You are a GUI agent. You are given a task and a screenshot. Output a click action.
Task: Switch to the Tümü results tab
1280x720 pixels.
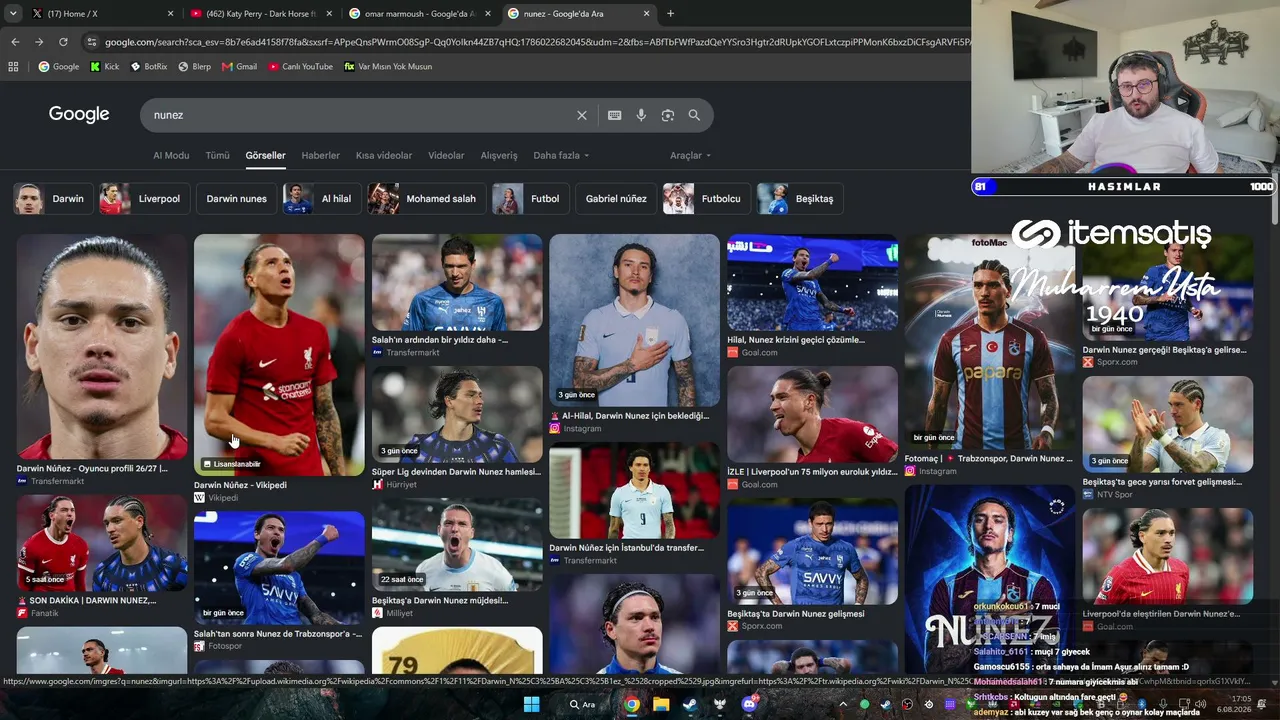(x=217, y=156)
